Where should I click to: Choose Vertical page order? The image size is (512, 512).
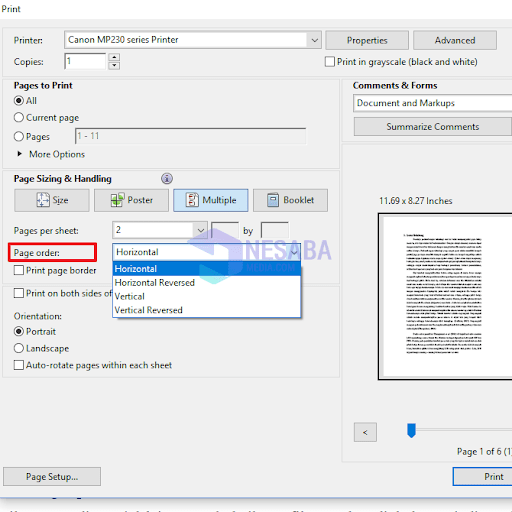pyautogui.click(x=207, y=296)
